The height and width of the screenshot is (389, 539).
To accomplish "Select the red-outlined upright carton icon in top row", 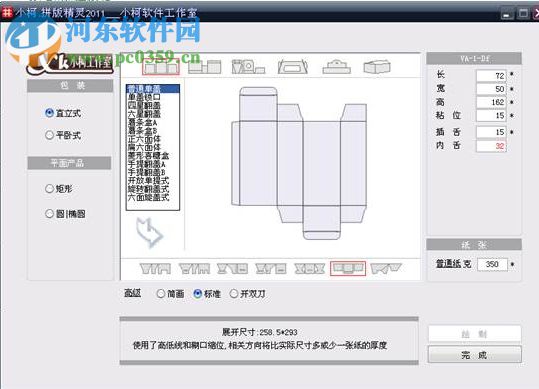I will point(161,67).
